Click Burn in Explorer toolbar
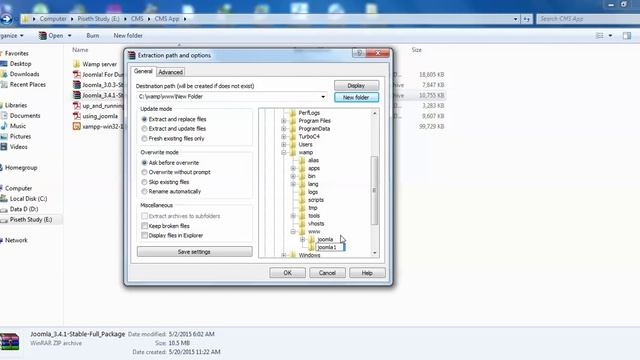640x360 pixels. point(93,36)
